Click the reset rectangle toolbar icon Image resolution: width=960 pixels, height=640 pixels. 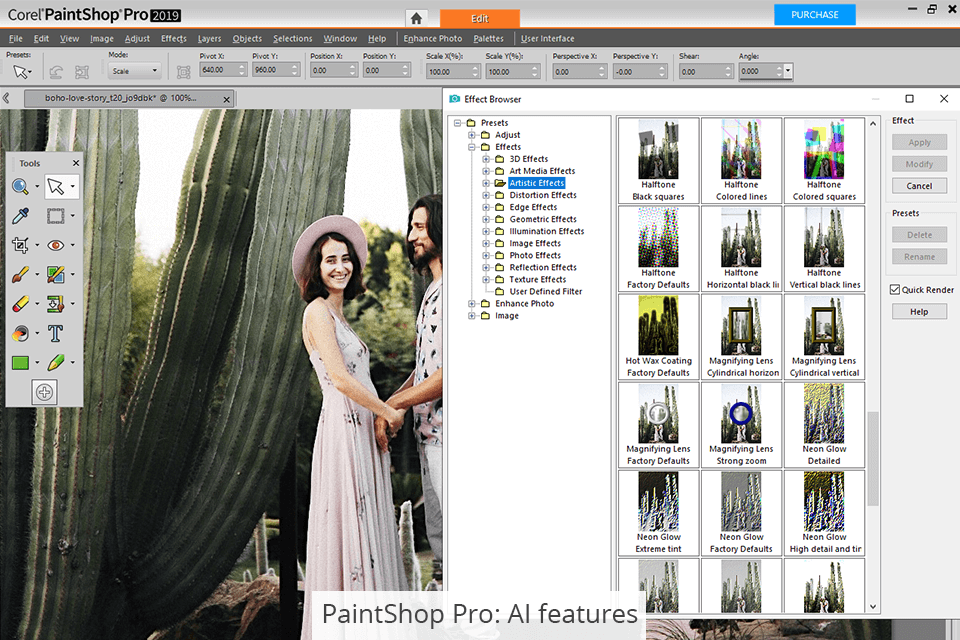click(82, 72)
